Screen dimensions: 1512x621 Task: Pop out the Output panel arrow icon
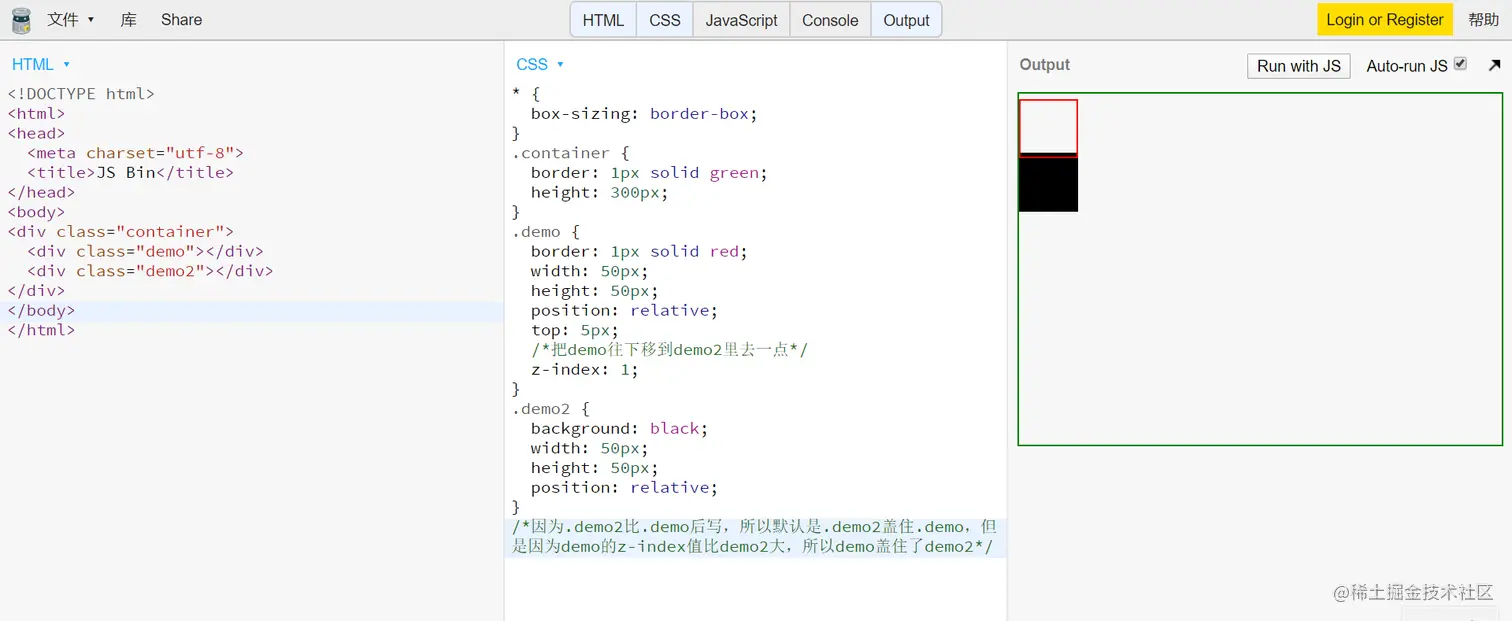[1494, 65]
